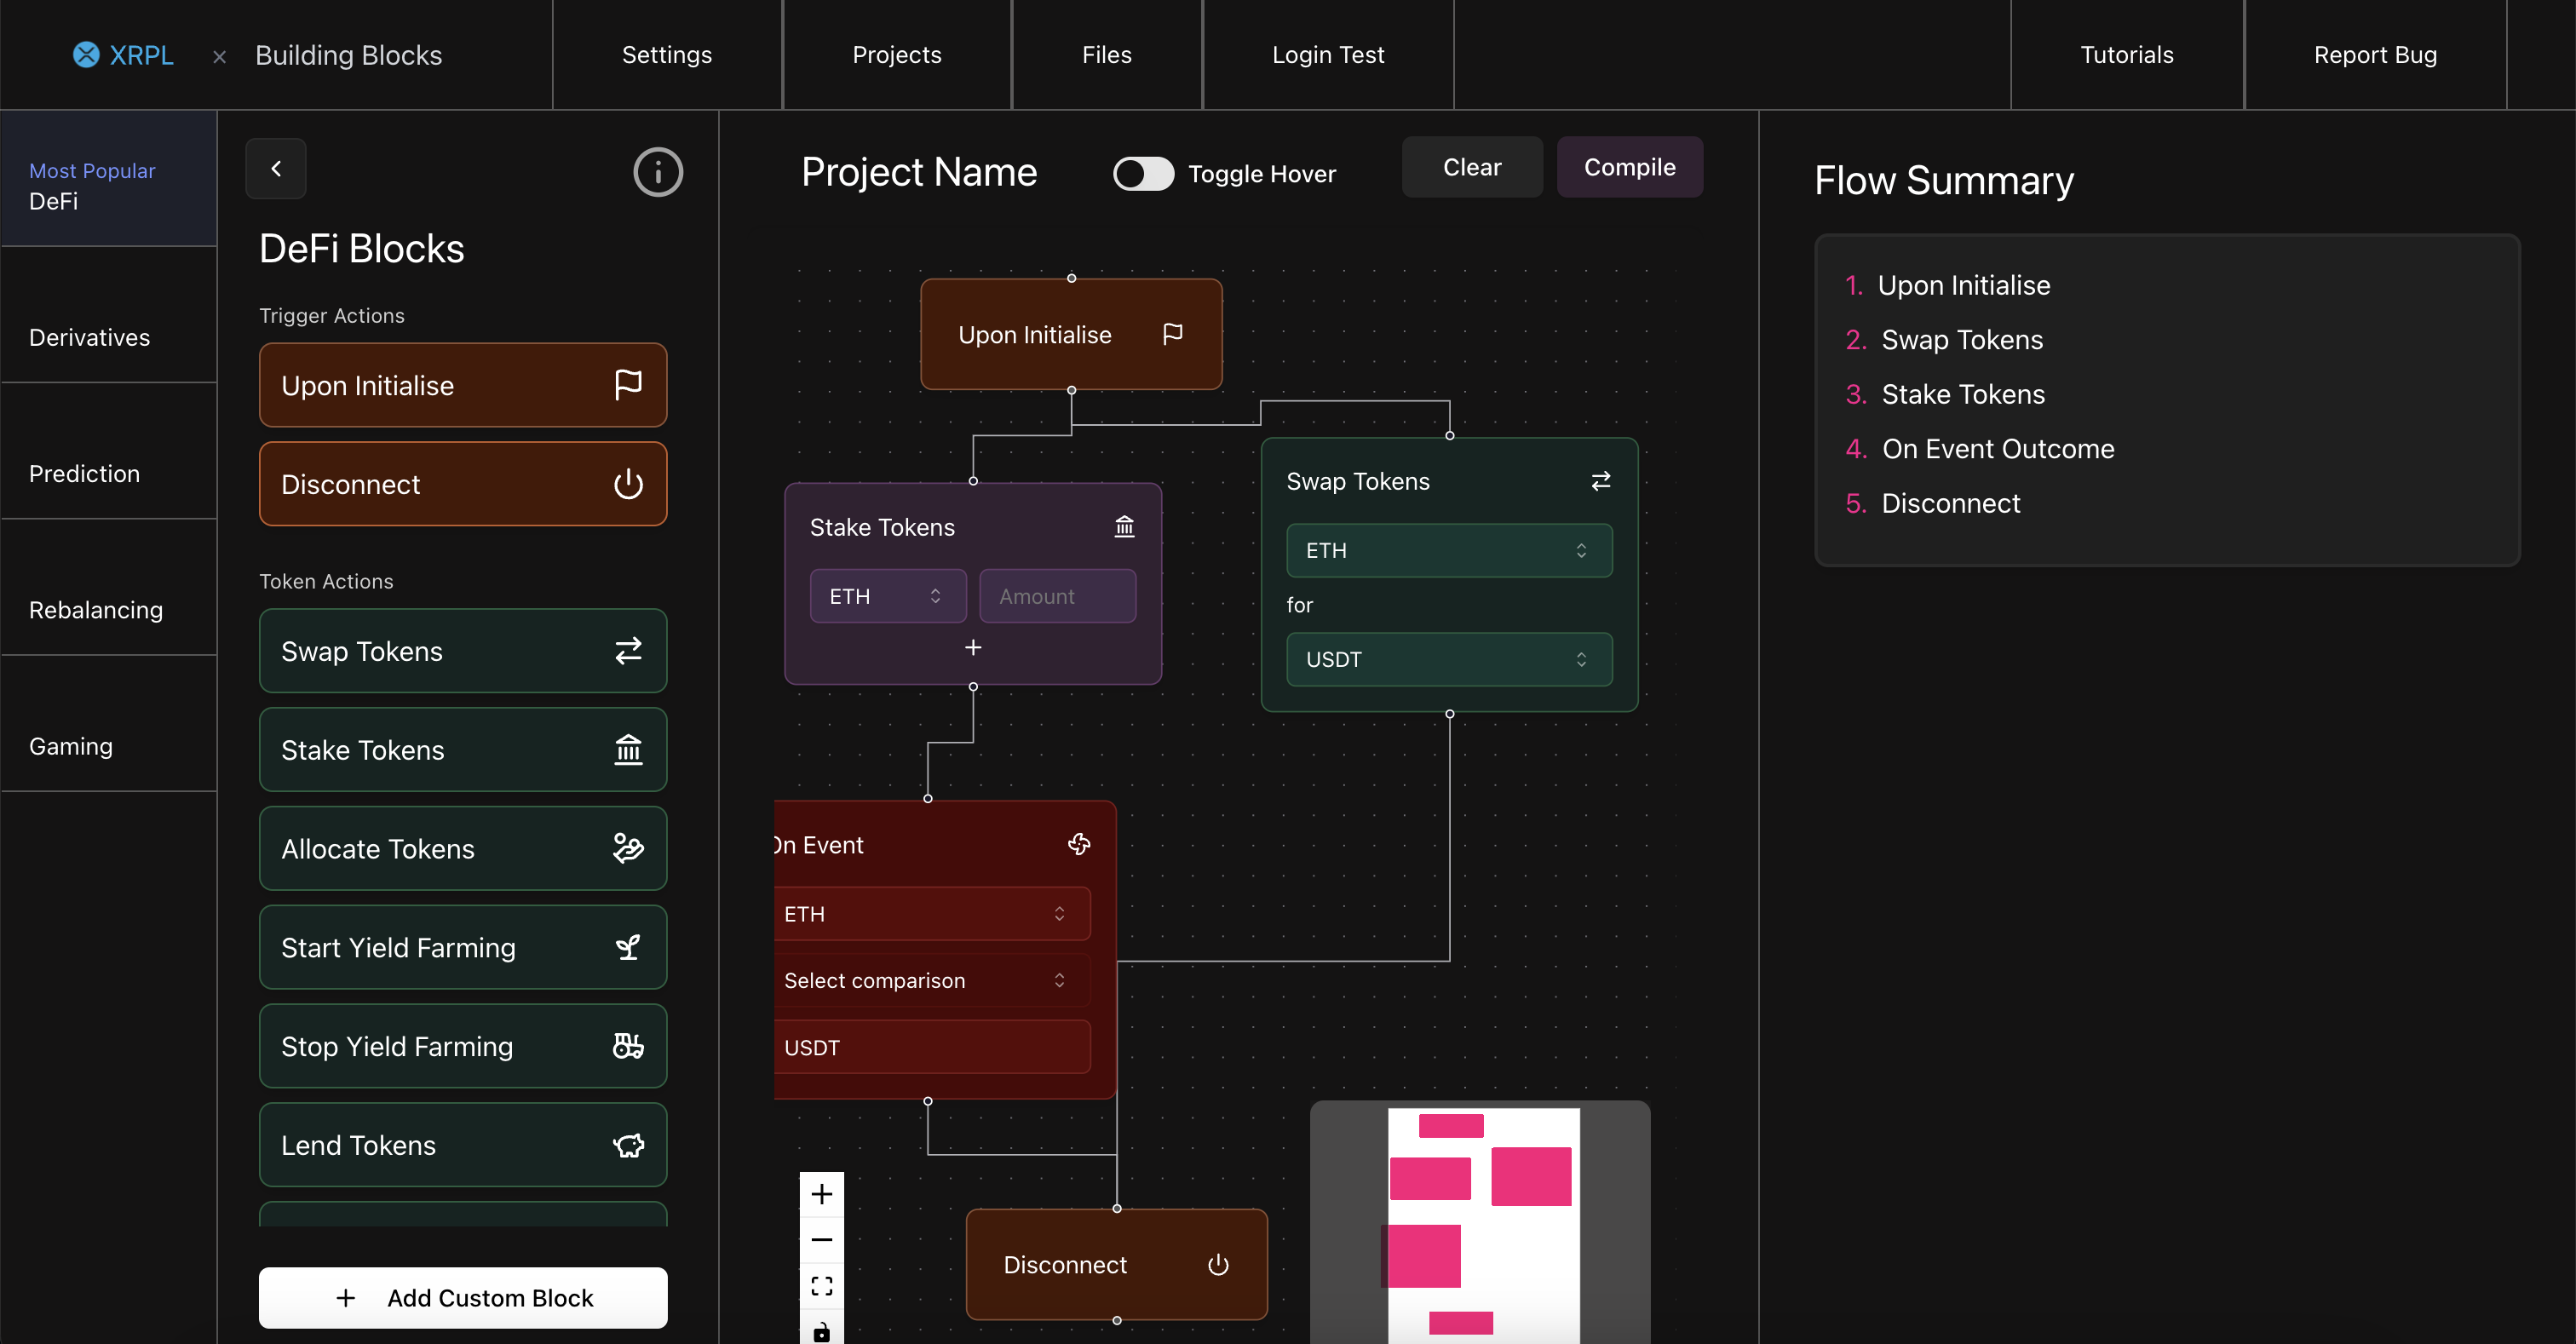Click the plus icon in Stake Tokens node
Screen dimensions: 2576x1344
pyautogui.click(x=972, y=648)
